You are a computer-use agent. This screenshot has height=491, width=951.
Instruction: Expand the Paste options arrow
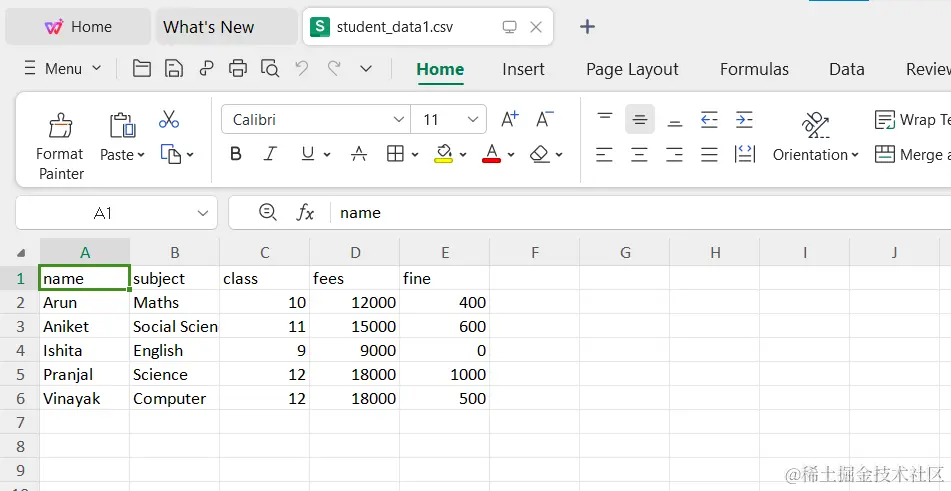point(141,155)
